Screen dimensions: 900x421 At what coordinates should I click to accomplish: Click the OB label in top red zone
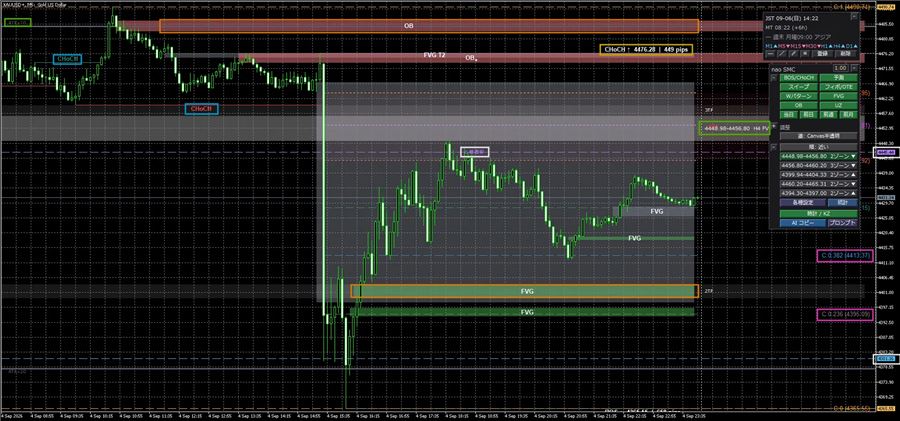click(x=409, y=26)
